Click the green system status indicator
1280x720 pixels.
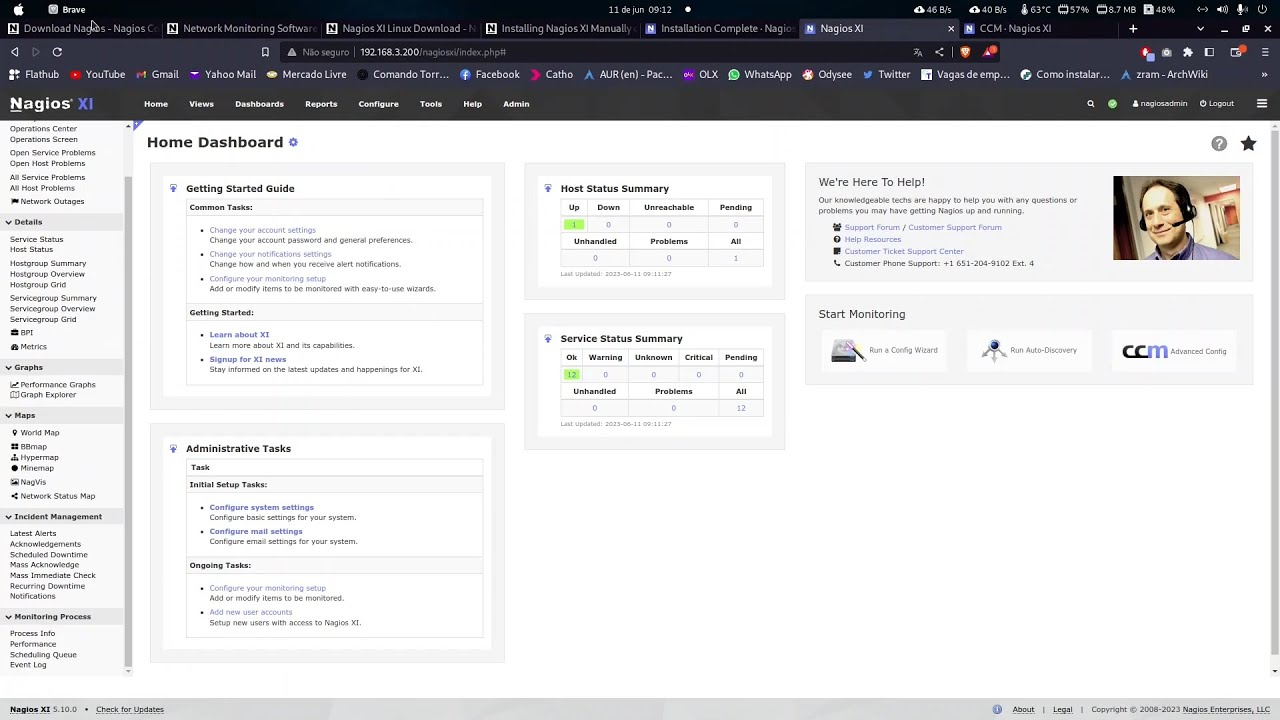(x=1112, y=104)
